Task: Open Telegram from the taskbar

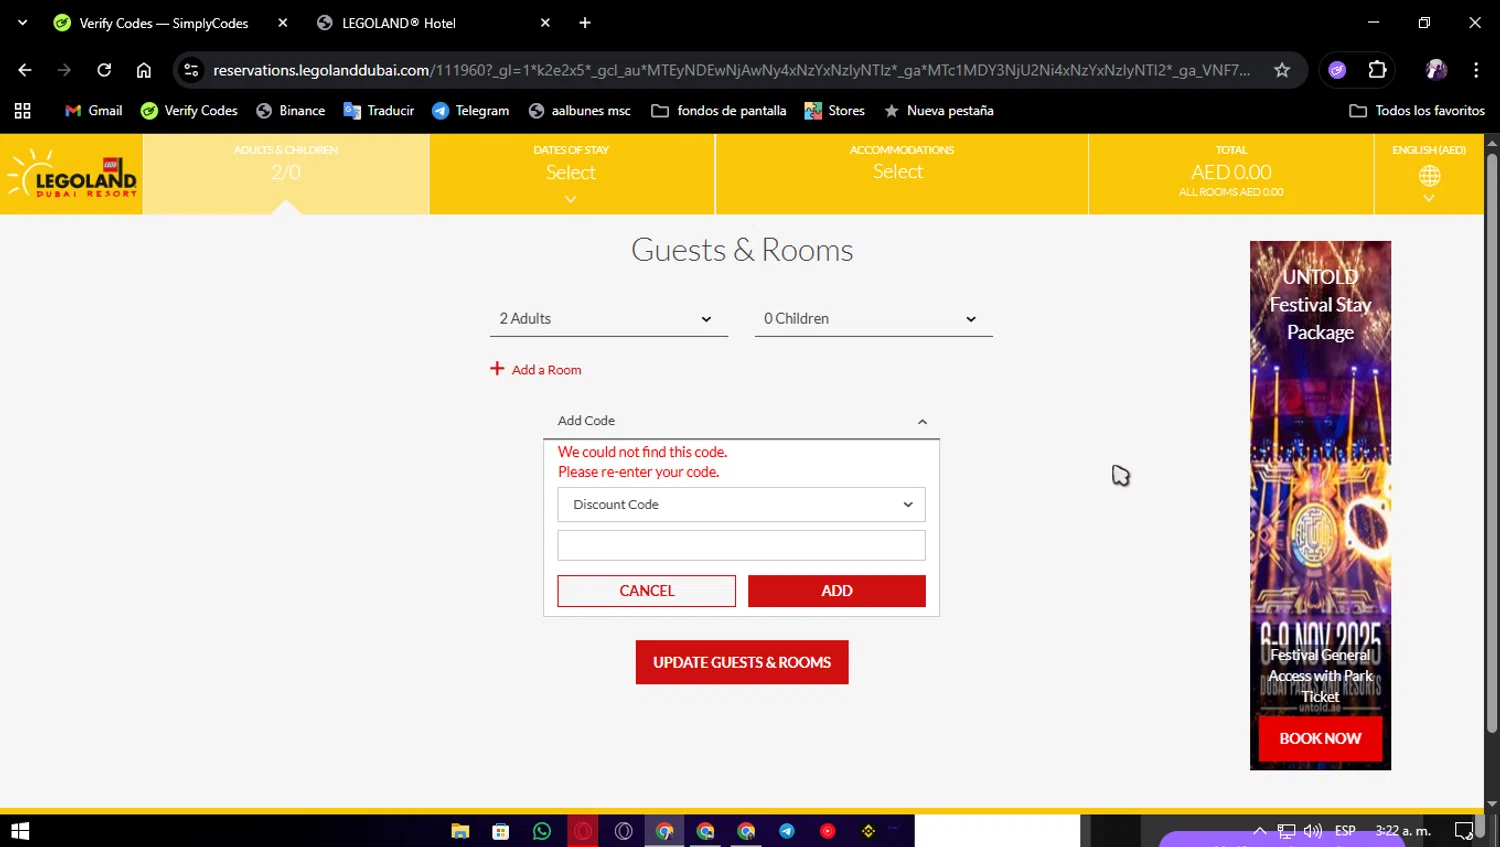Action: 787,831
